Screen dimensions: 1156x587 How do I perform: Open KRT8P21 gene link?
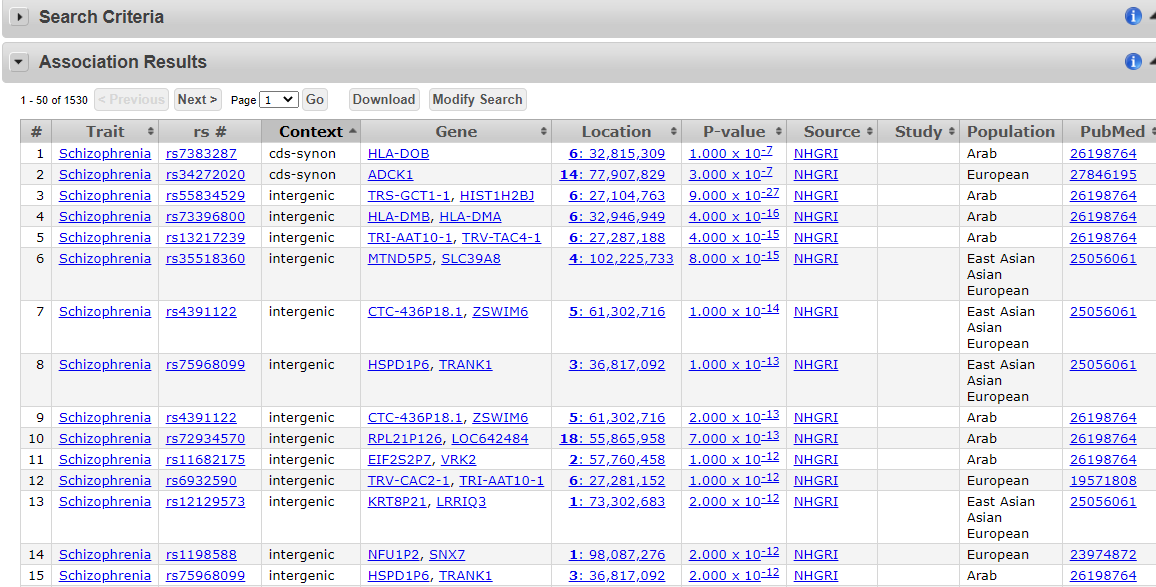(x=397, y=501)
